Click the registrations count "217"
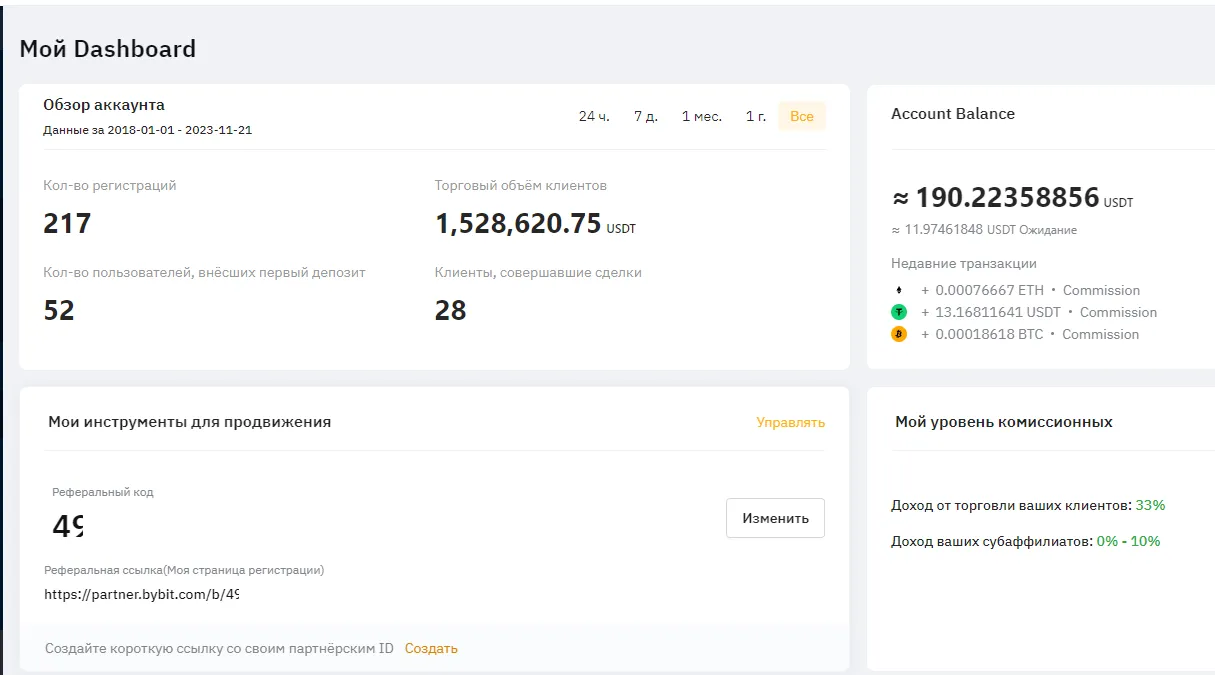This screenshot has height=675, width=1215. tap(66, 223)
